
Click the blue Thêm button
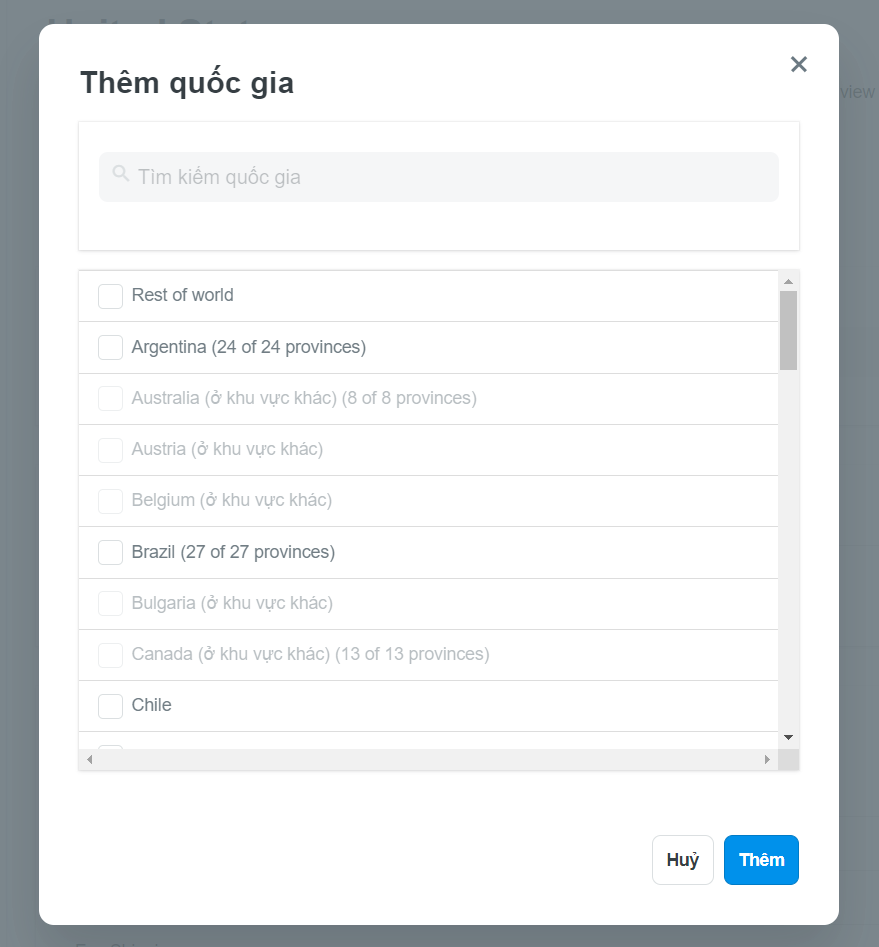[x=761, y=859]
